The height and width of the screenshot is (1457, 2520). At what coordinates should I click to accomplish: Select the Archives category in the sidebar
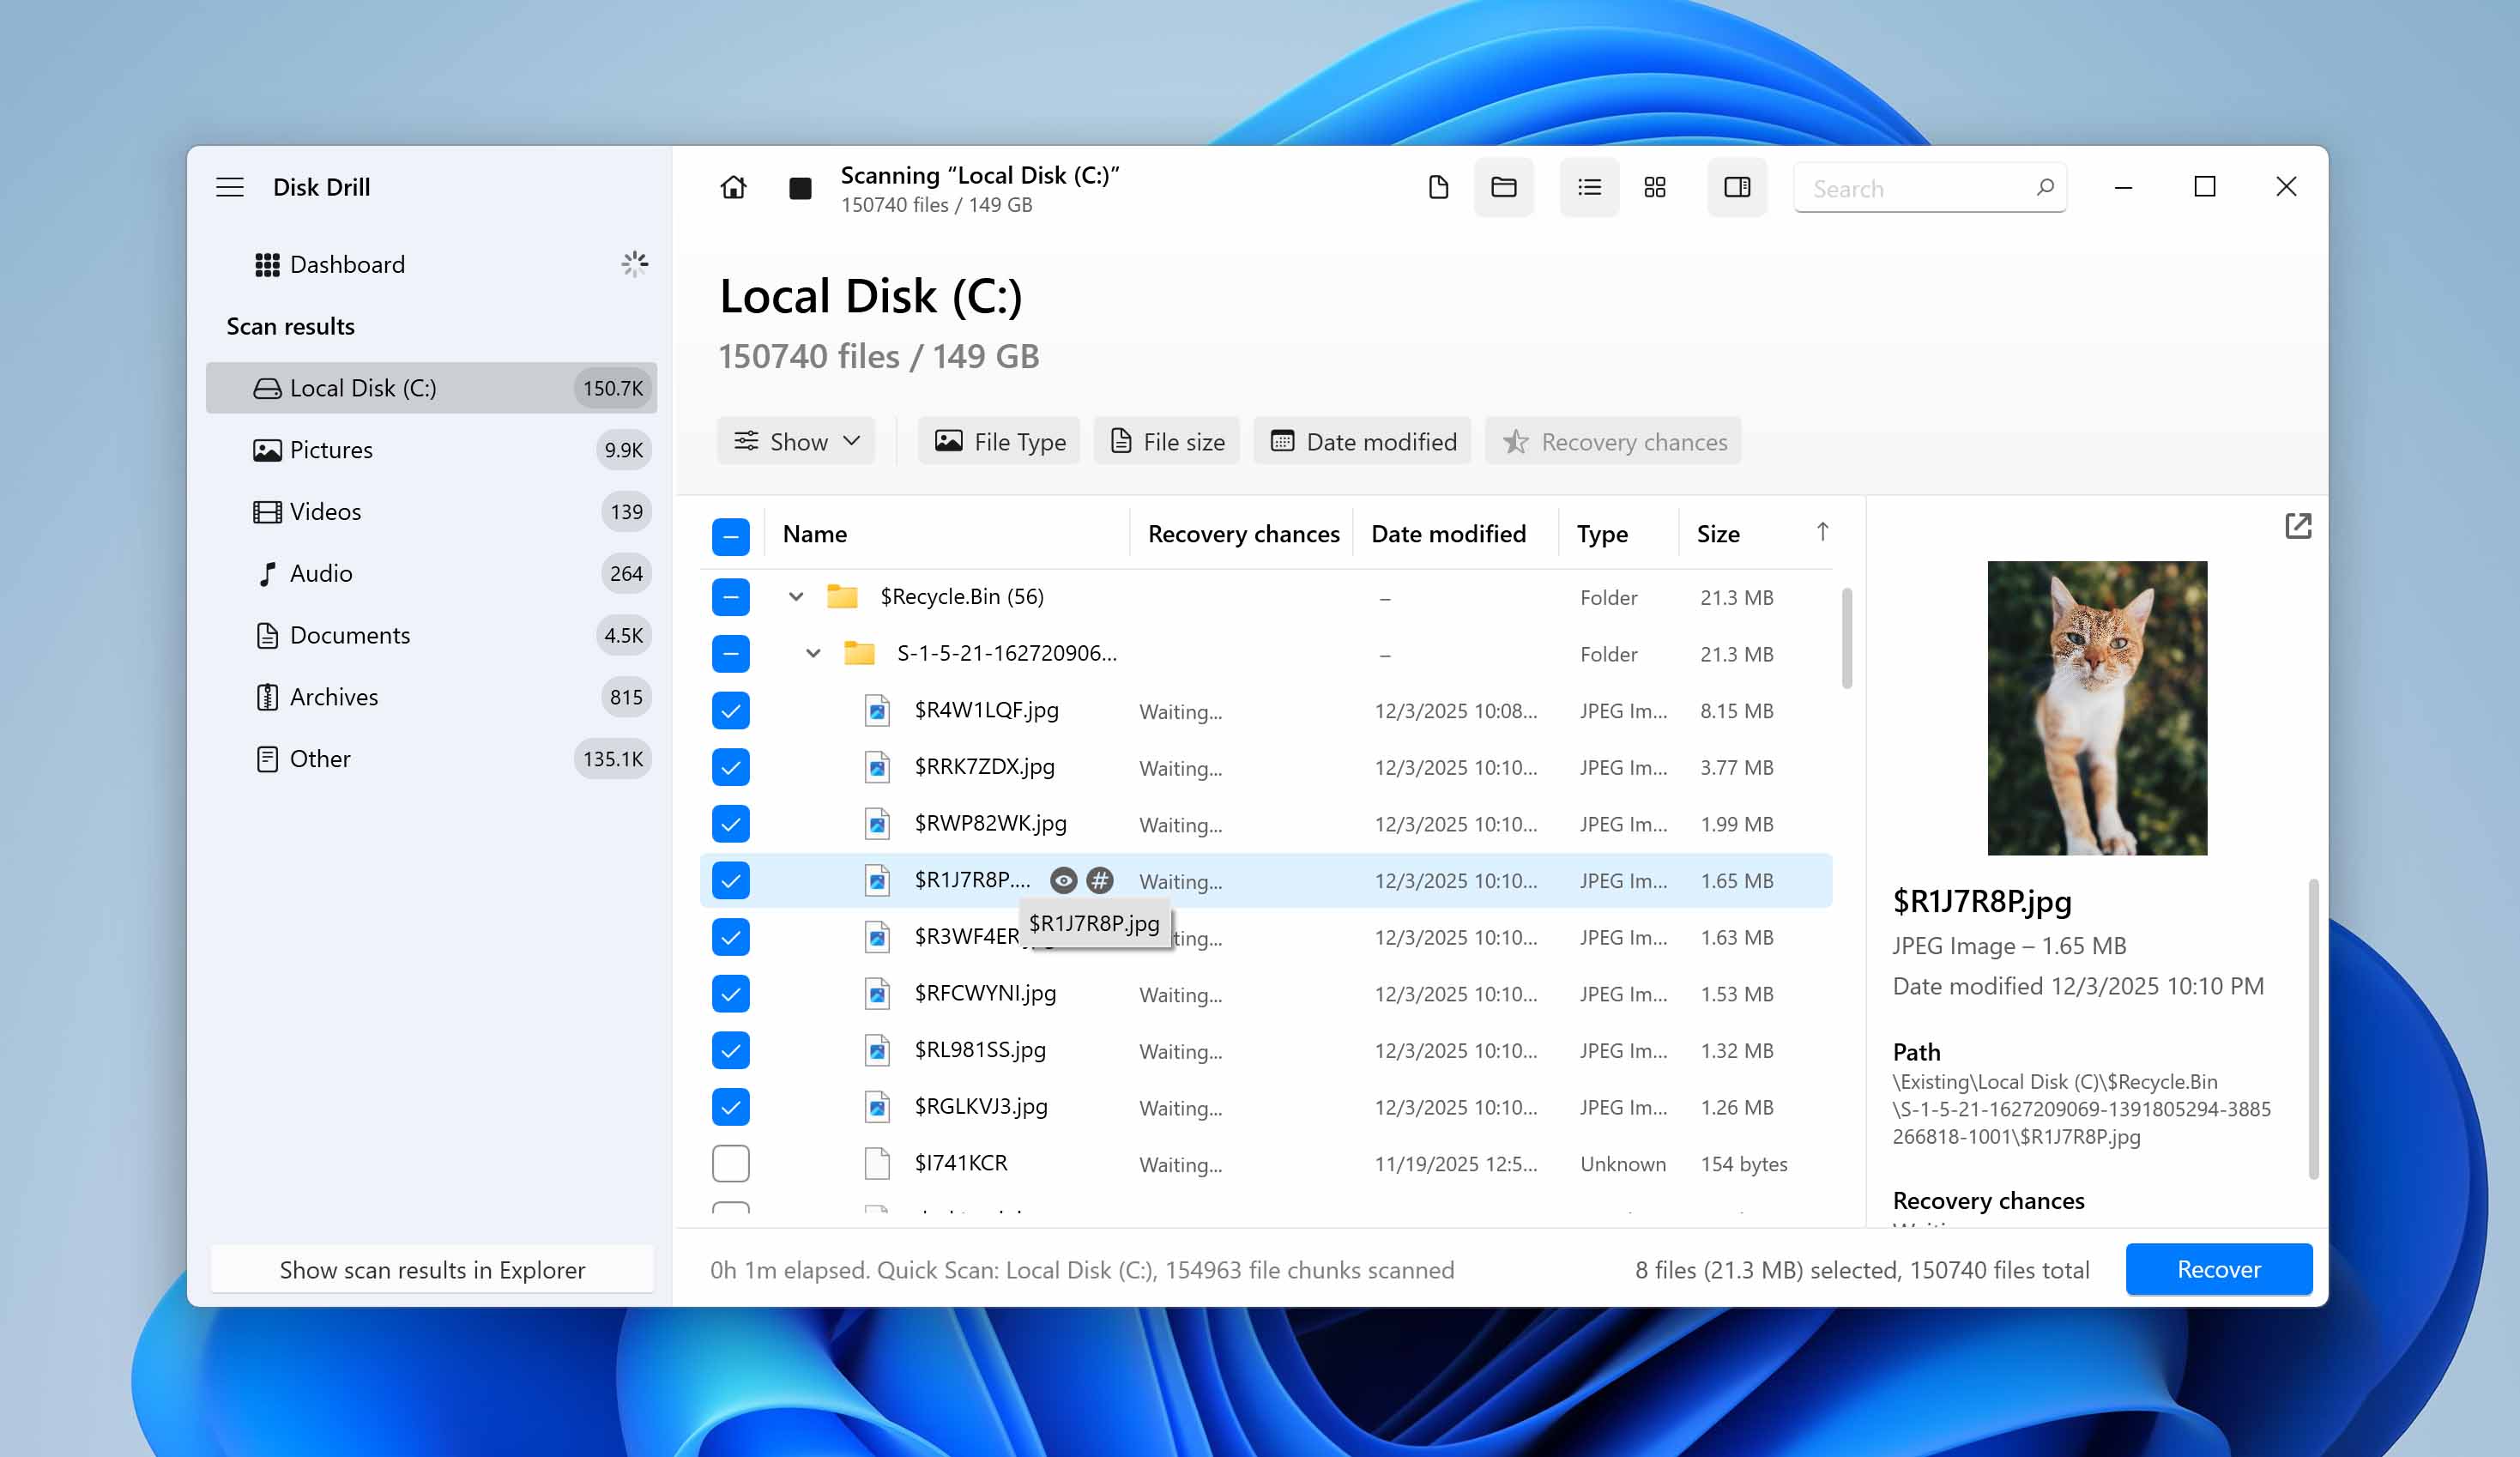tap(332, 696)
